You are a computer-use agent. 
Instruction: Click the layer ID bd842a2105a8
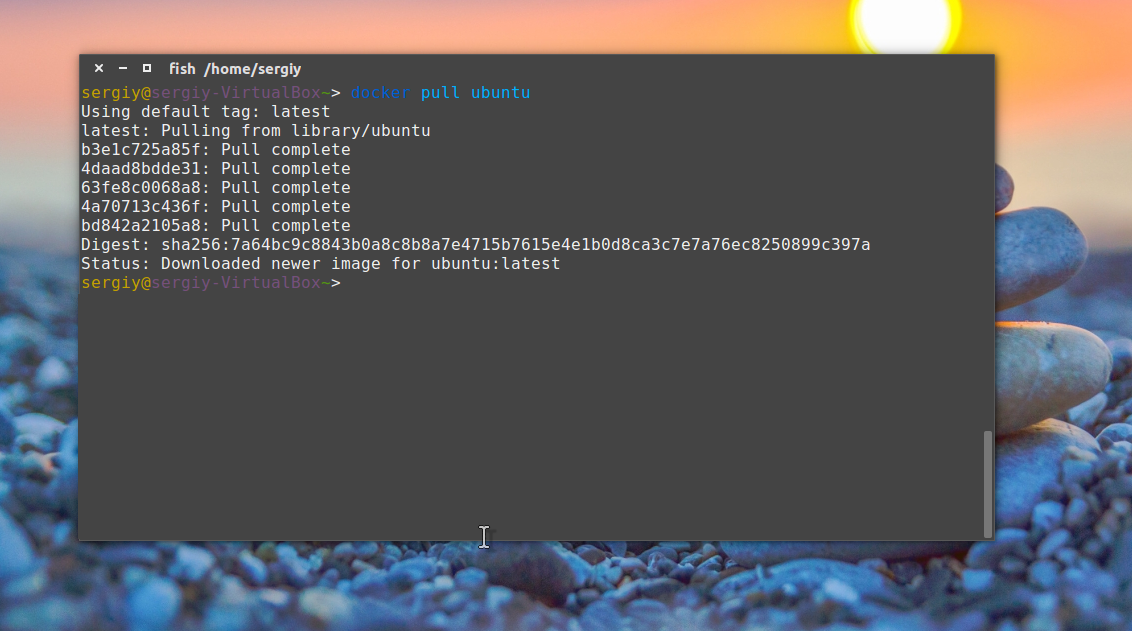140,225
